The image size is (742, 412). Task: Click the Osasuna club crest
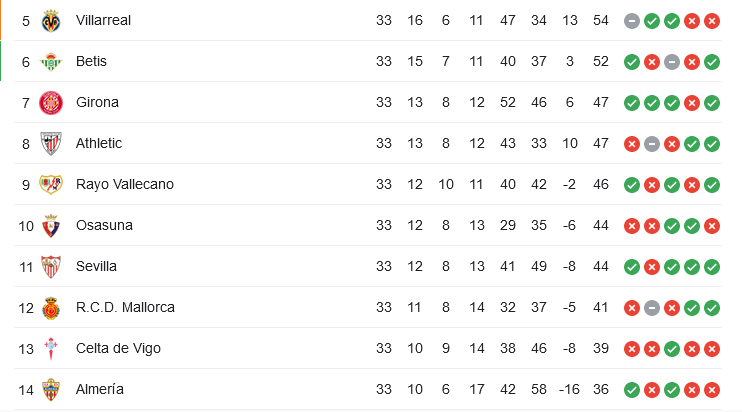pos(51,226)
